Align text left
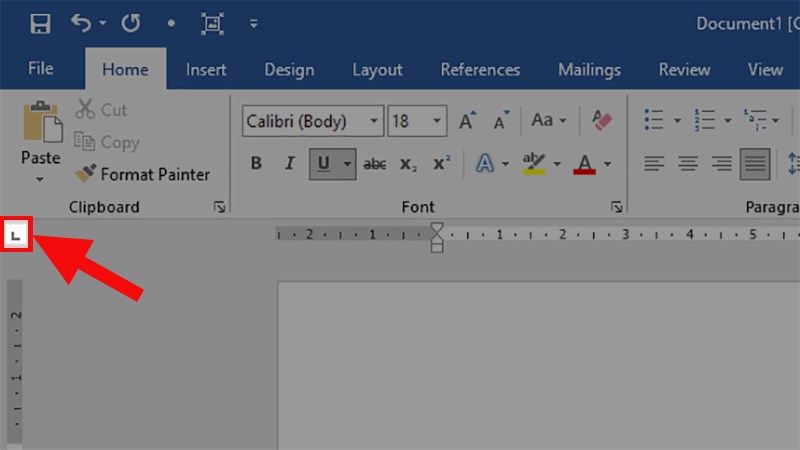The image size is (800, 450). [x=654, y=163]
